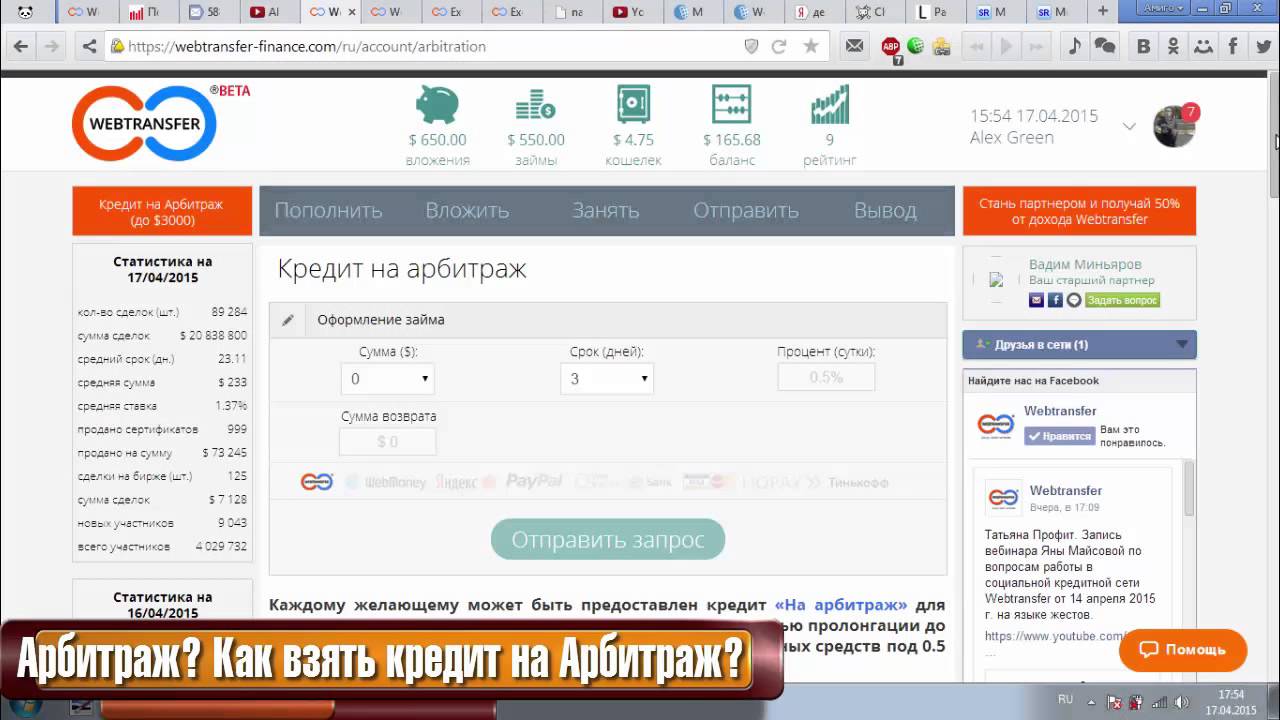
Task: Follow the «На арбитраж» link
Action: pos(841,605)
